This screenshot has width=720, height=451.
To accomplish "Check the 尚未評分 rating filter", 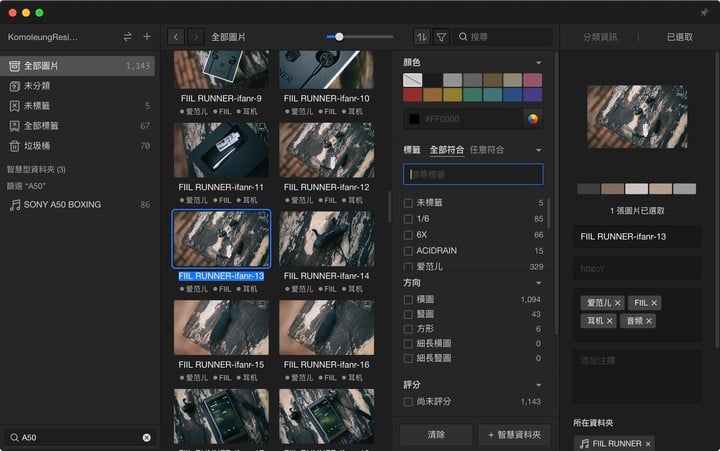I will pyautogui.click(x=408, y=402).
